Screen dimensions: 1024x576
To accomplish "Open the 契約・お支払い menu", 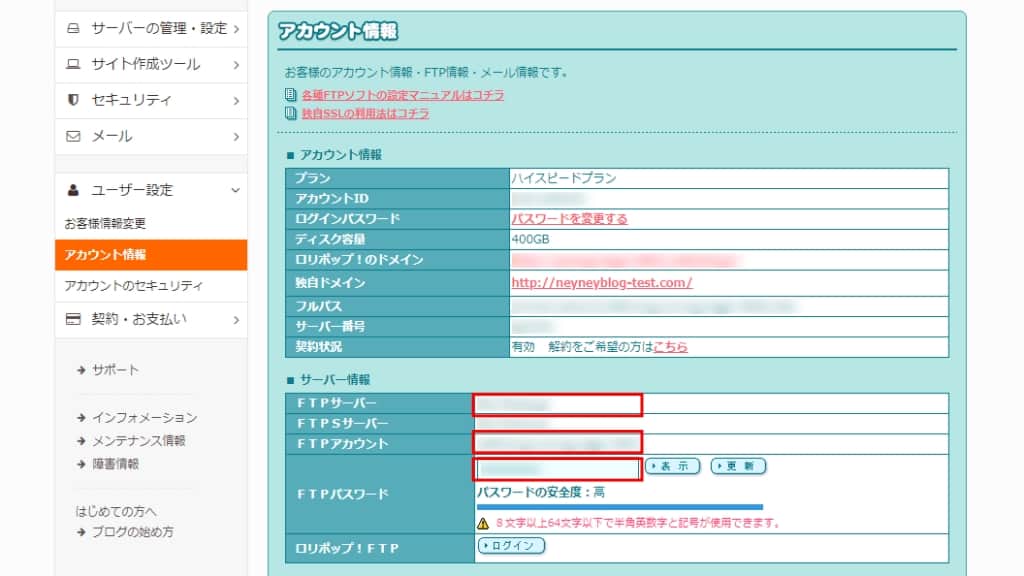I will point(151,320).
